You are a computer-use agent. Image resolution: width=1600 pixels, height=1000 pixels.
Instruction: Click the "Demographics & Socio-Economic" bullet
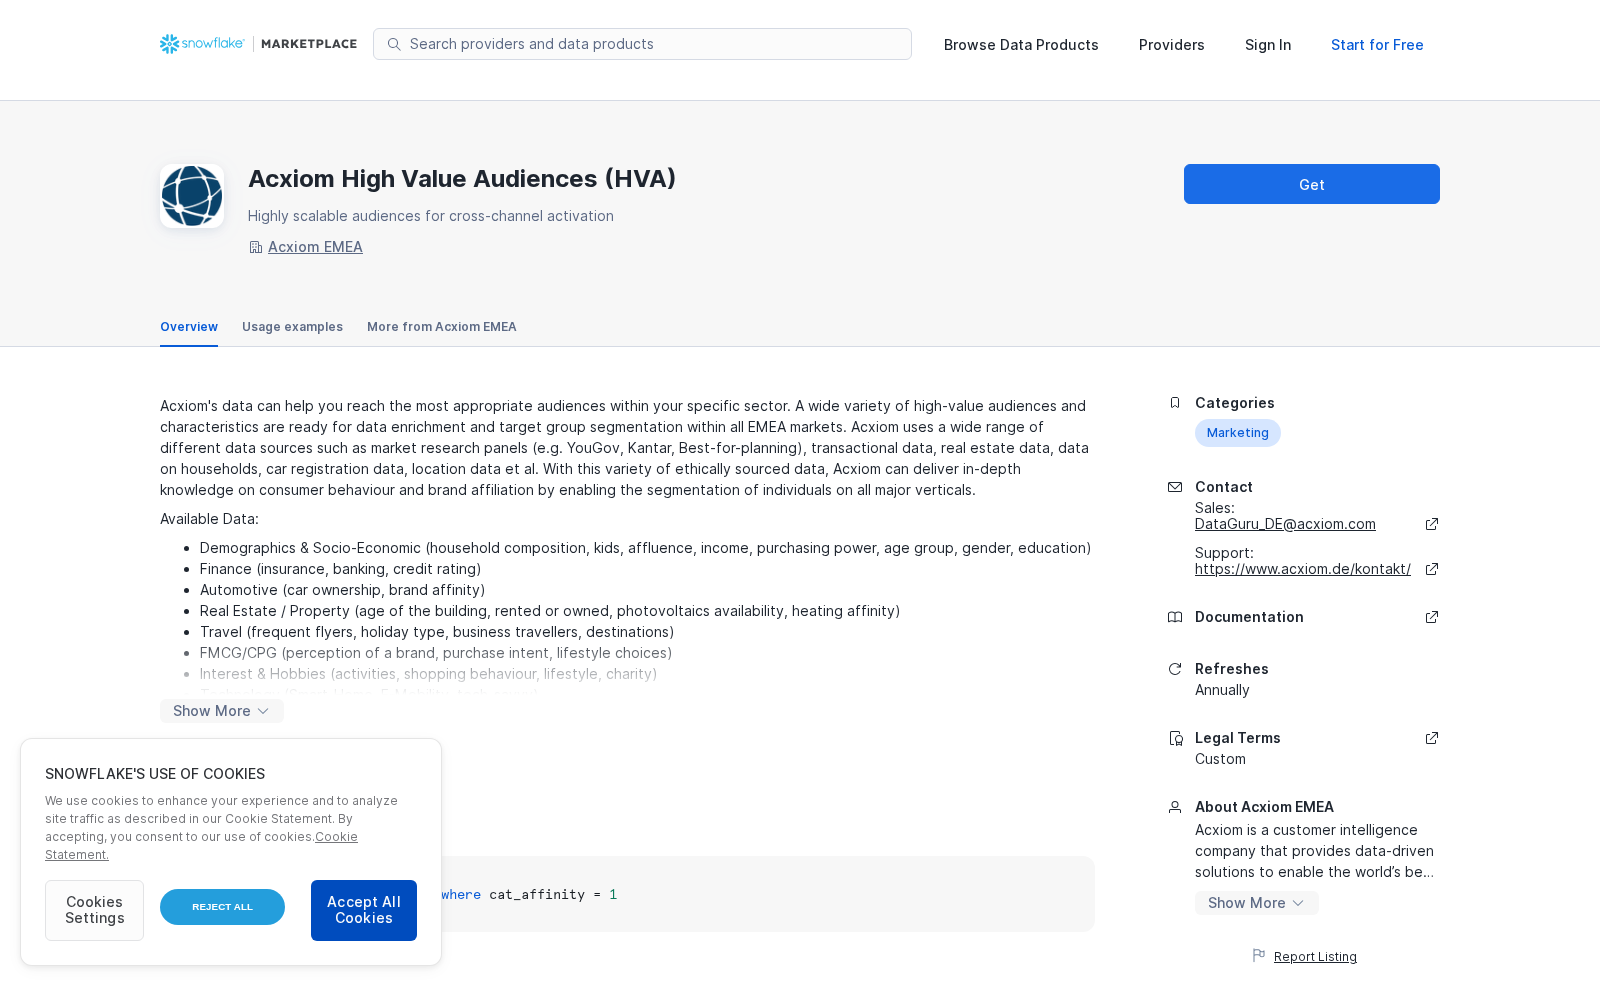[645, 548]
